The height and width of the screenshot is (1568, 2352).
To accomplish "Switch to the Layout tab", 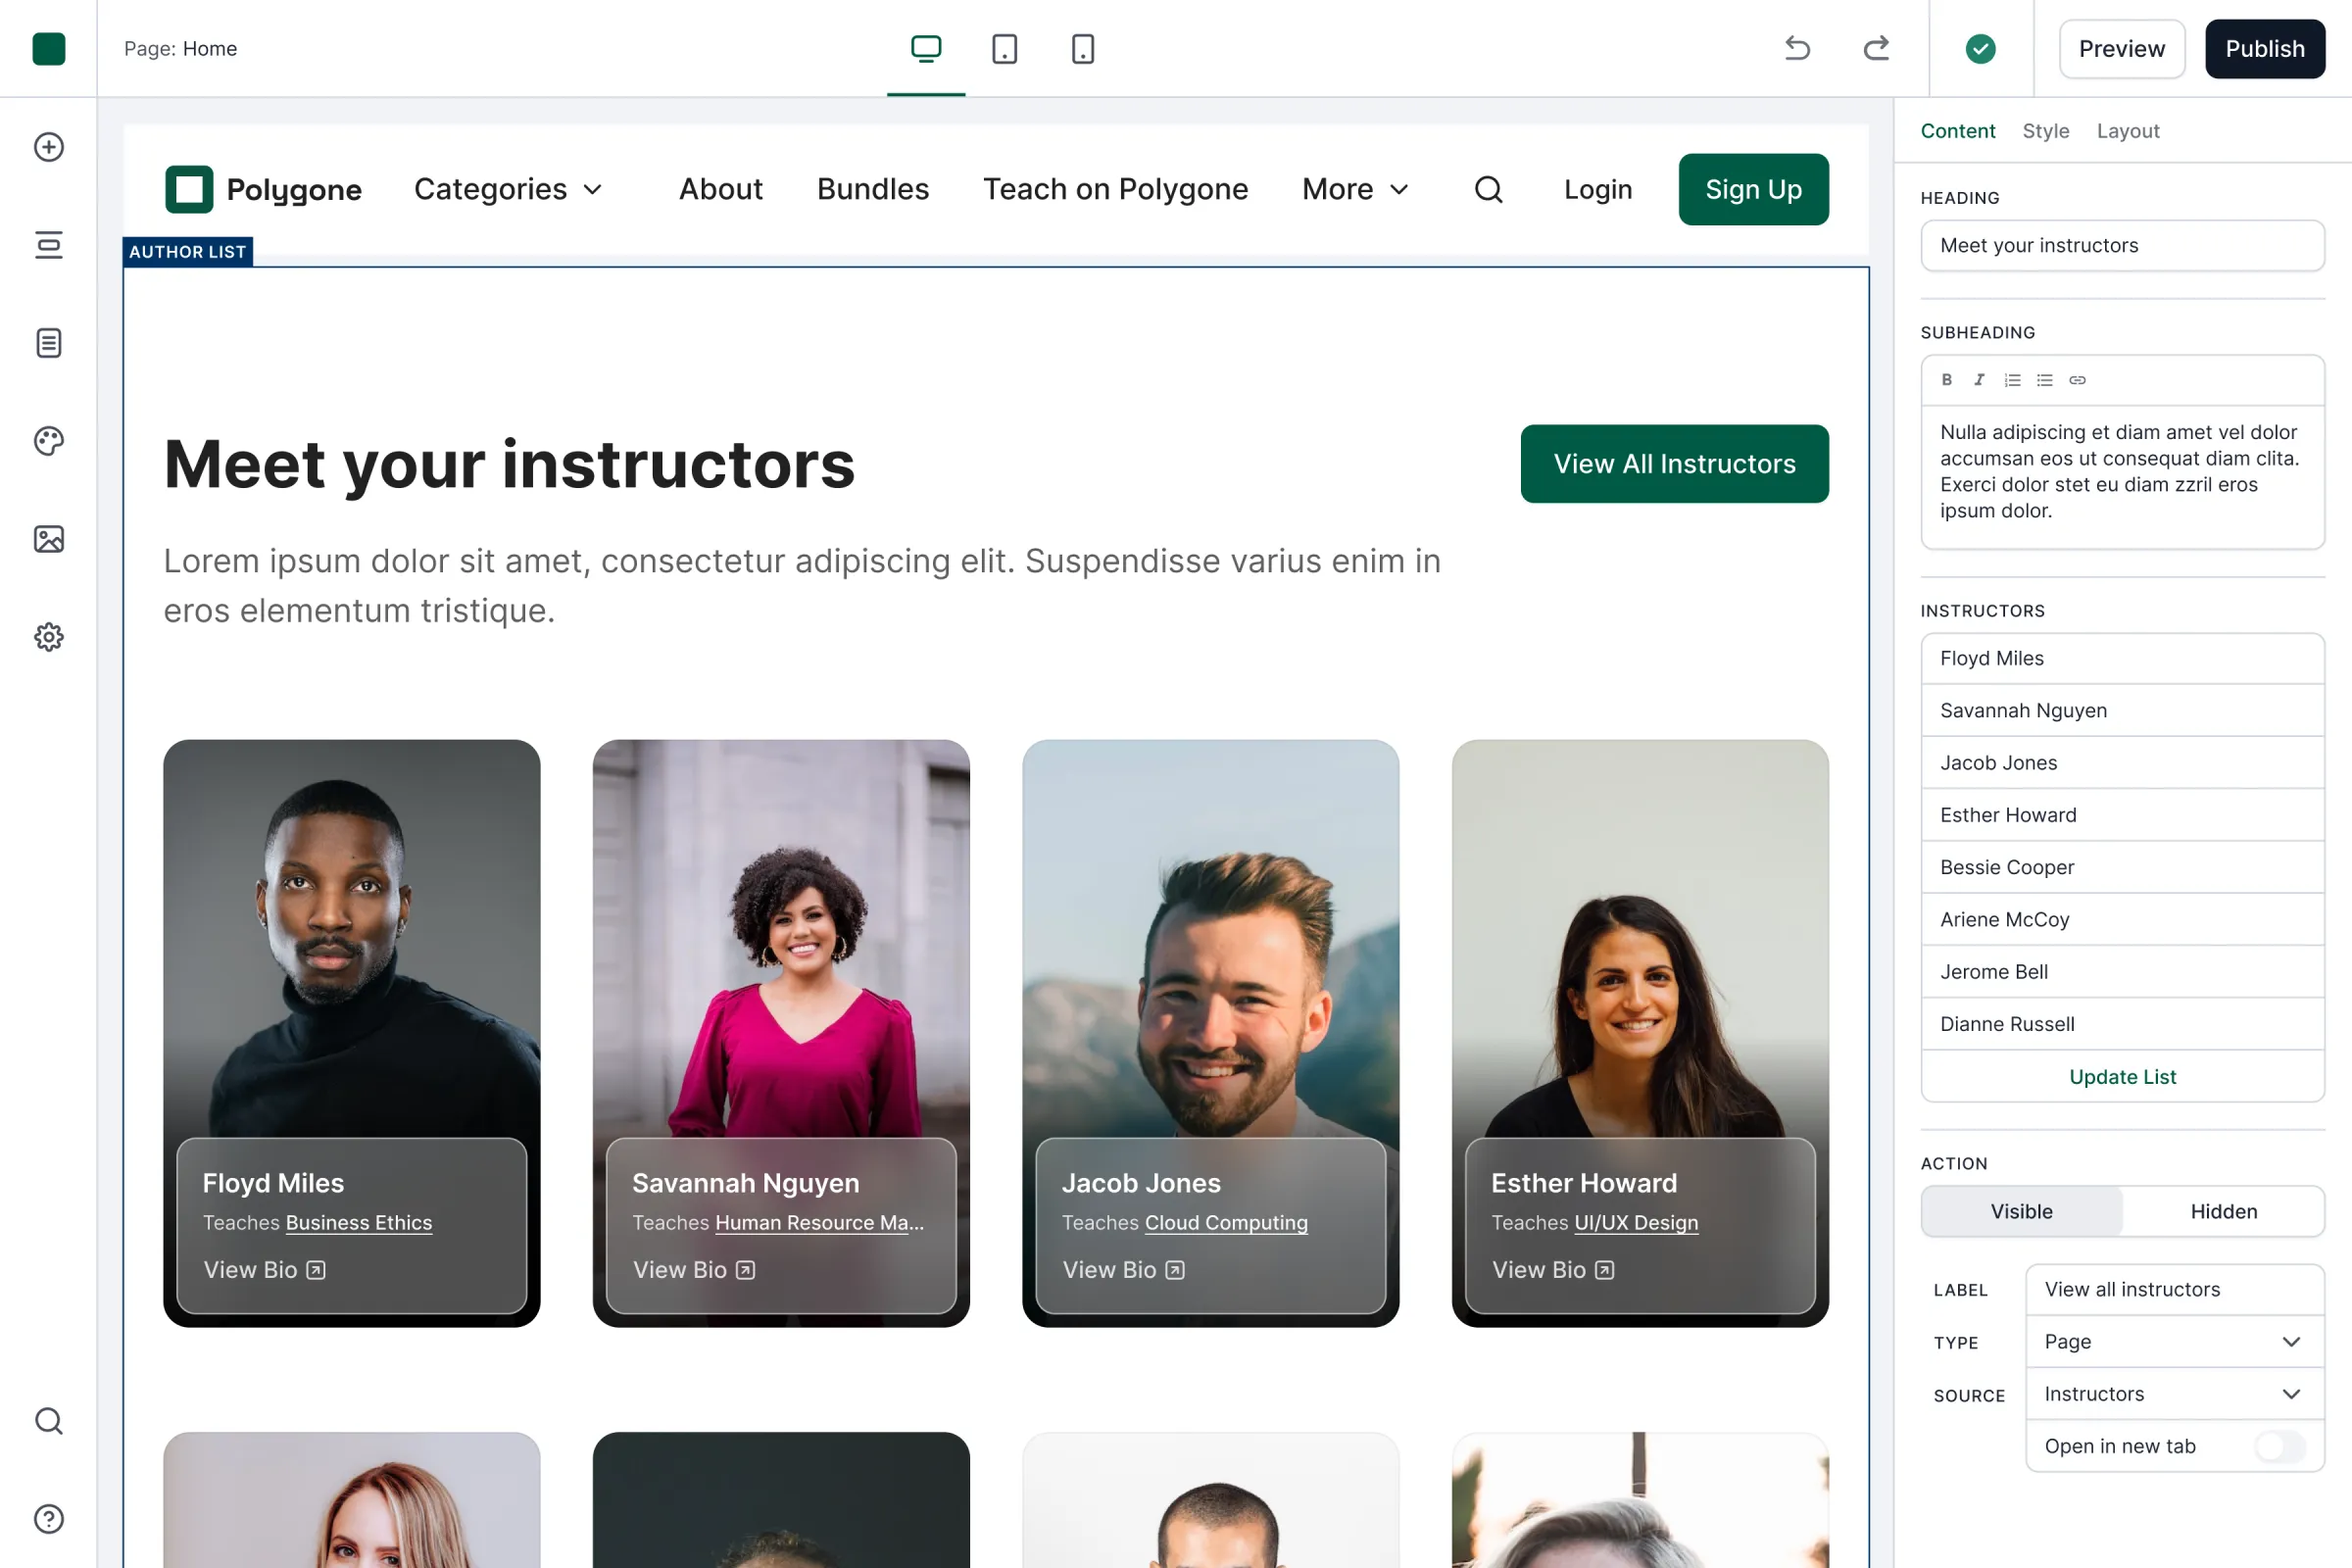I will pyautogui.click(x=2128, y=131).
